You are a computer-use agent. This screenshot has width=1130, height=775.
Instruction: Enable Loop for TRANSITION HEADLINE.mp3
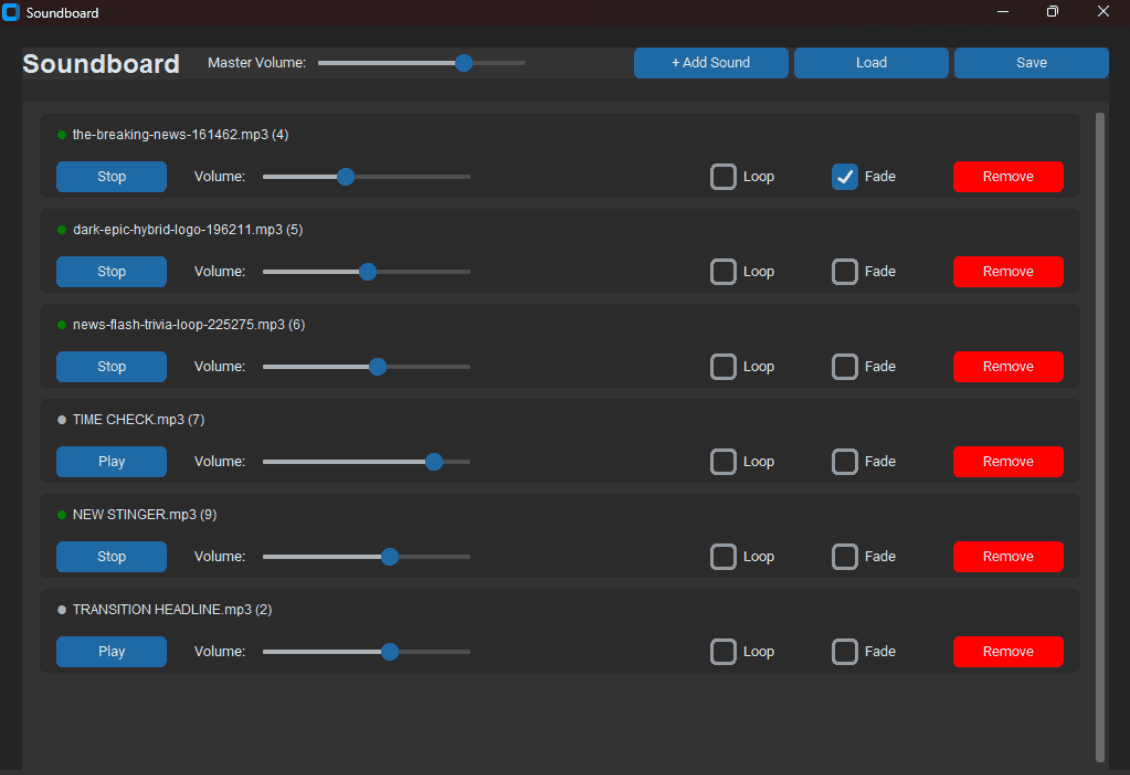(x=723, y=652)
